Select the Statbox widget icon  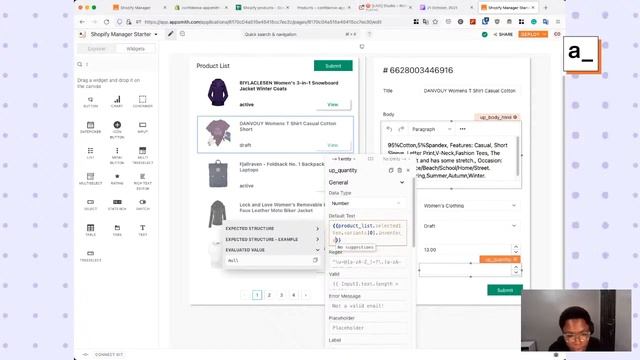117,202
